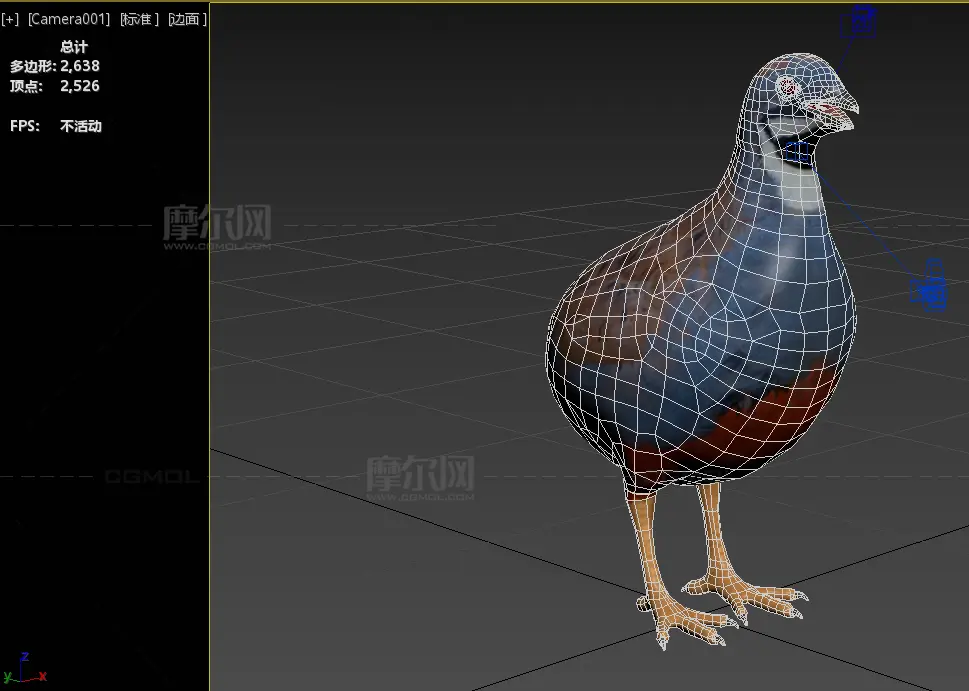Open the 边面 edged faces display menu
The height and width of the screenshot is (691, 969).
point(187,19)
